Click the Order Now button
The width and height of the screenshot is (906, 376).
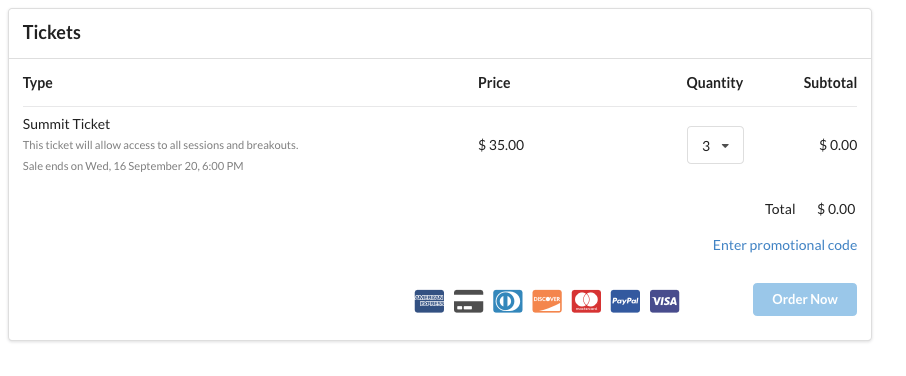pos(805,299)
